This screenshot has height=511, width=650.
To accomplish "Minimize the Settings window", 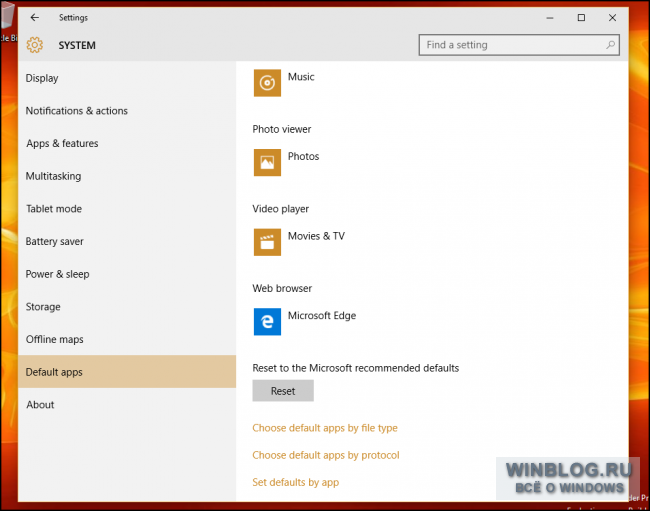I will point(550,17).
